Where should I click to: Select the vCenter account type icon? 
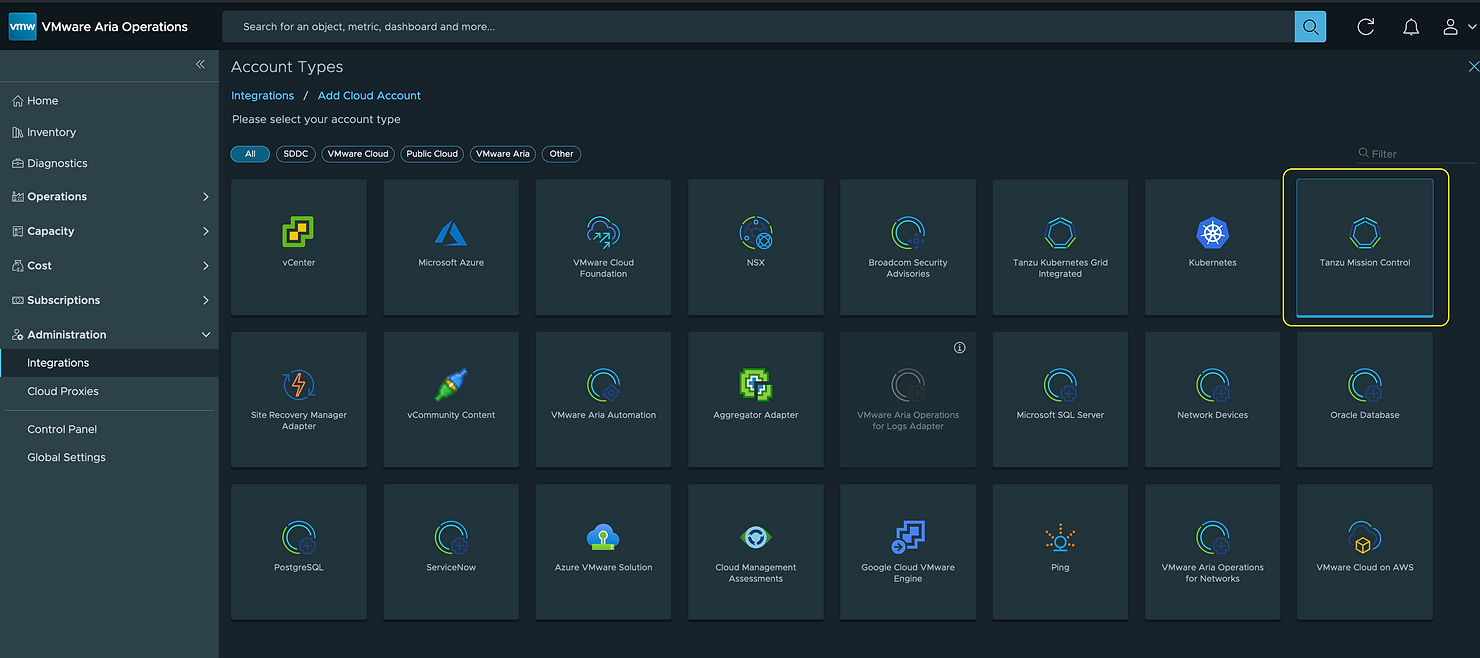pyautogui.click(x=298, y=233)
